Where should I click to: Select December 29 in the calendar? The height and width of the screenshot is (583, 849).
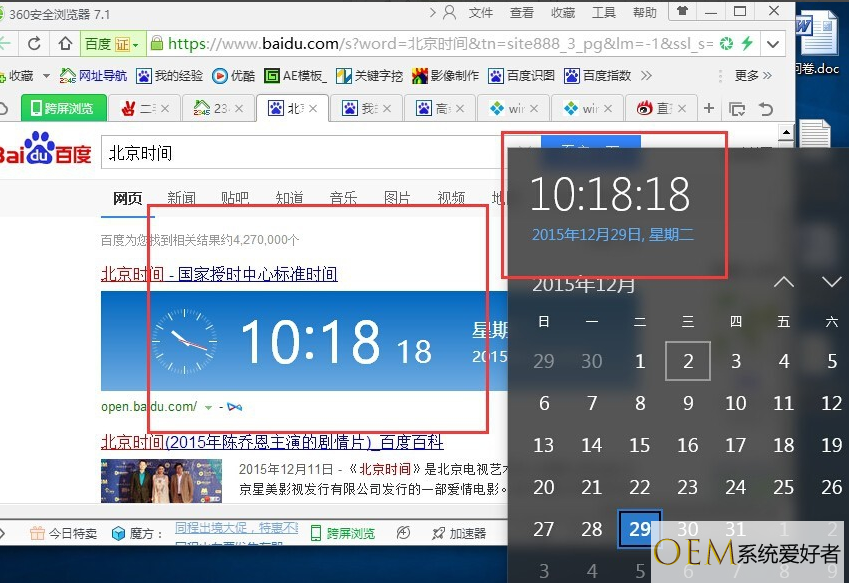[640, 529]
